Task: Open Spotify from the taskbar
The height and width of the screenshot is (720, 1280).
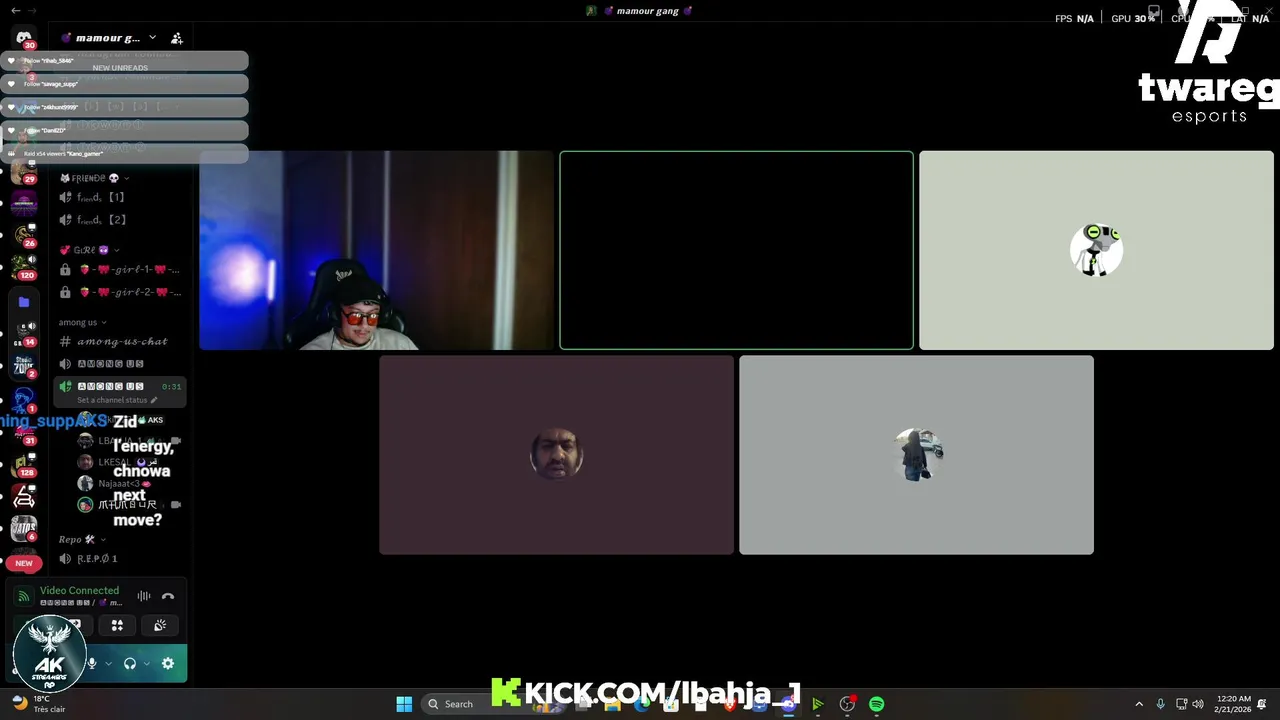Action: coord(877,704)
